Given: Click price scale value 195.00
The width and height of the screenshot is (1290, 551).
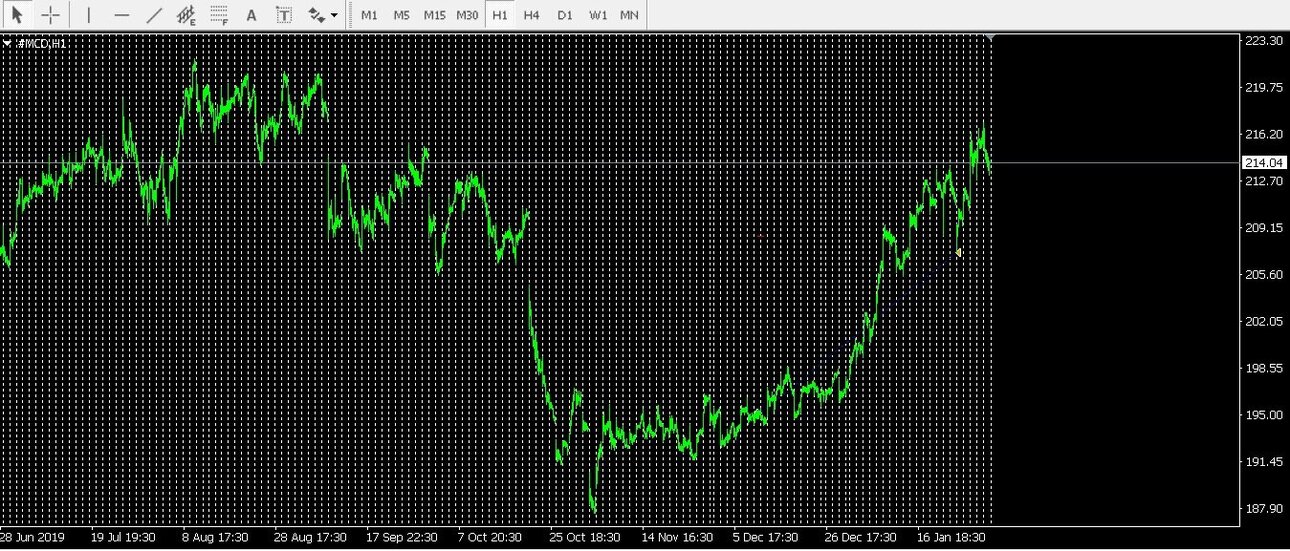Looking at the screenshot, I should click(1264, 415).
